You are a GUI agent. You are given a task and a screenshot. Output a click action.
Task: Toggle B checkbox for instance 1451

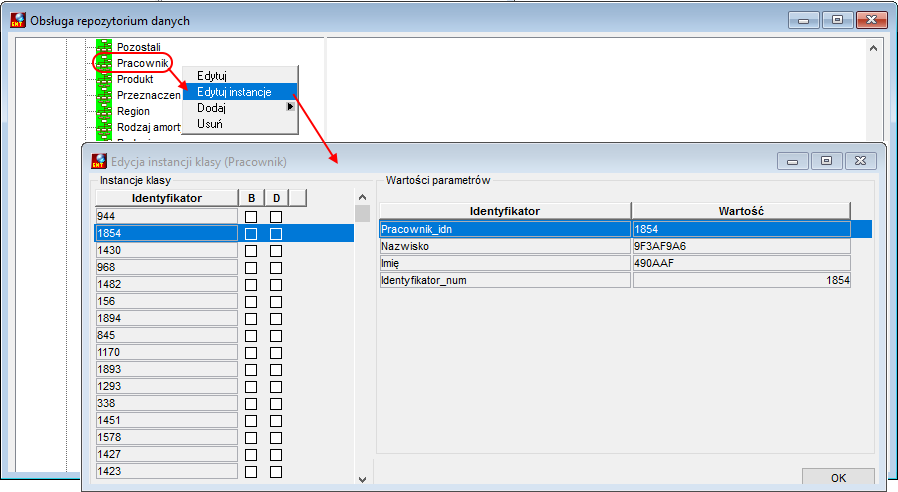coord(251,421)
